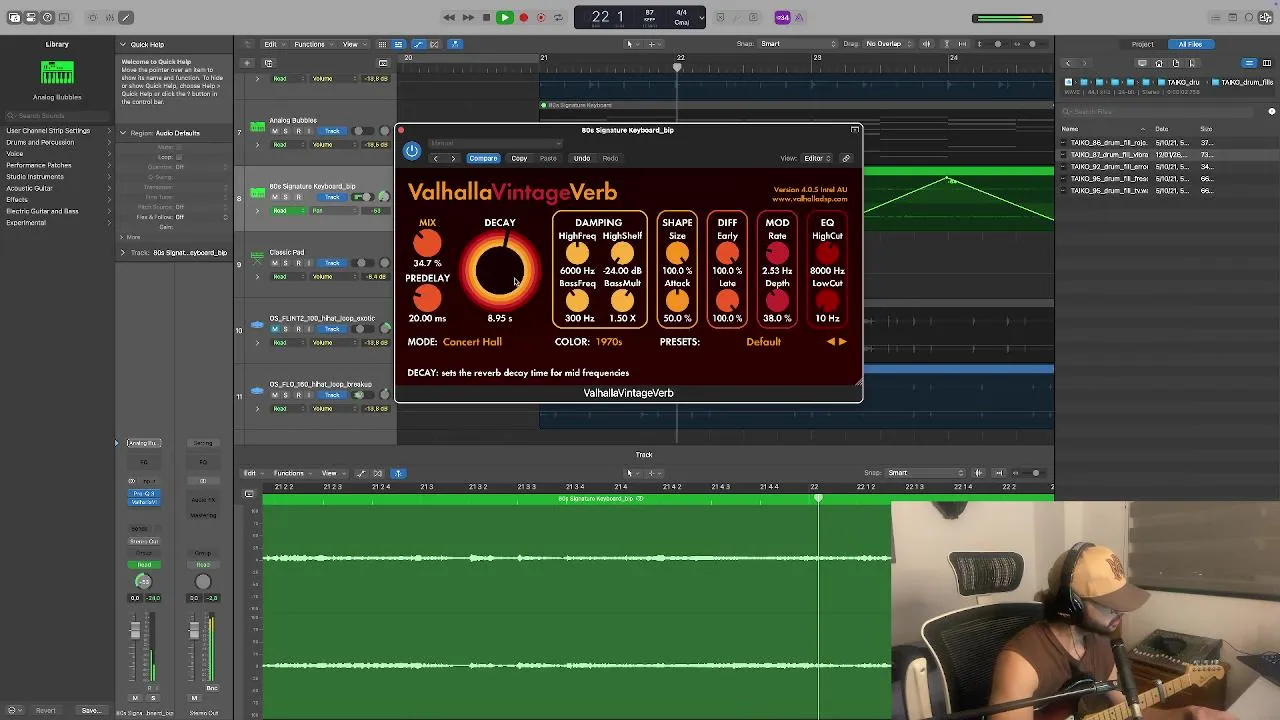Click the next preset orange arrow
Screen dimensions: 1280x720
[x=842, y=342]
